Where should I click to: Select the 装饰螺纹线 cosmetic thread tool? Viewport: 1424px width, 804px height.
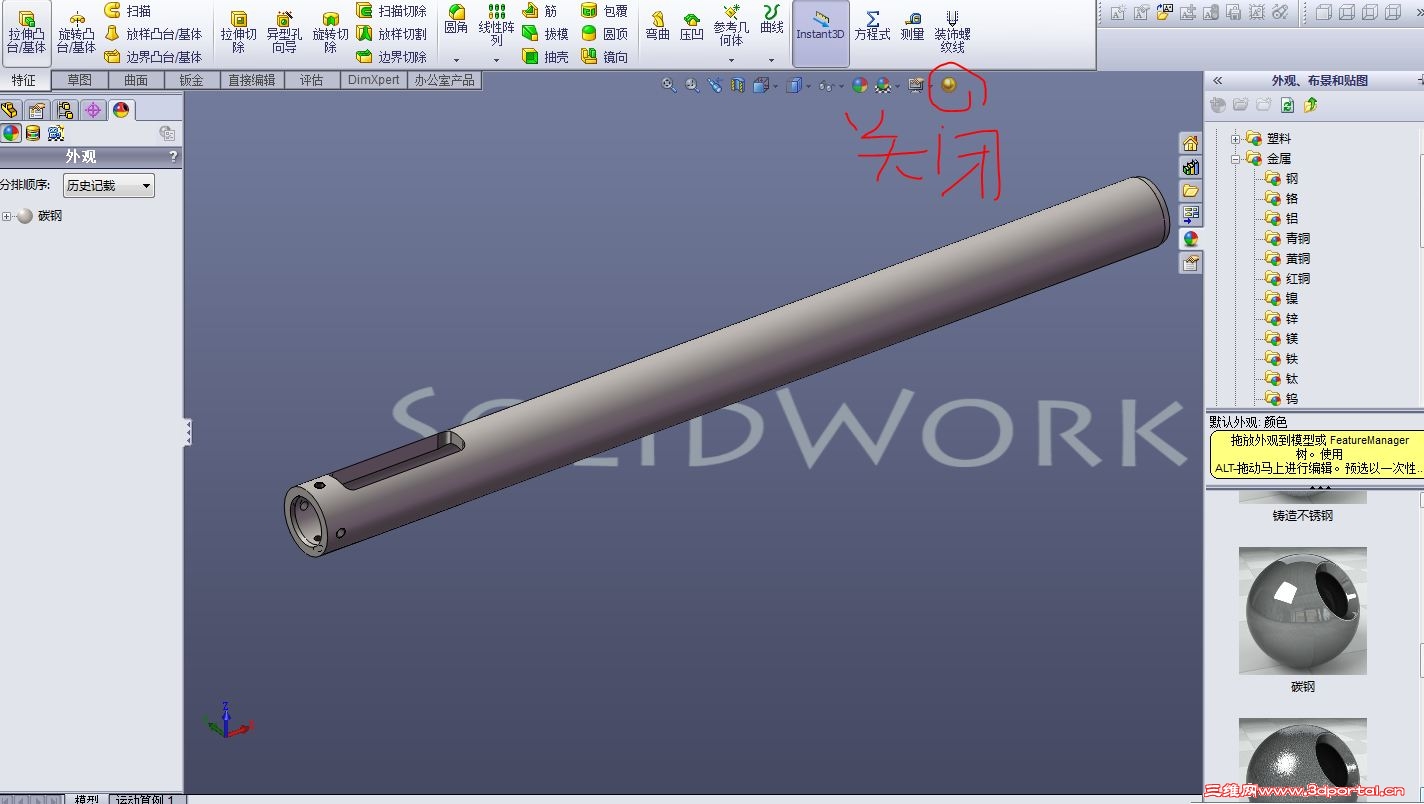point(952,33)
